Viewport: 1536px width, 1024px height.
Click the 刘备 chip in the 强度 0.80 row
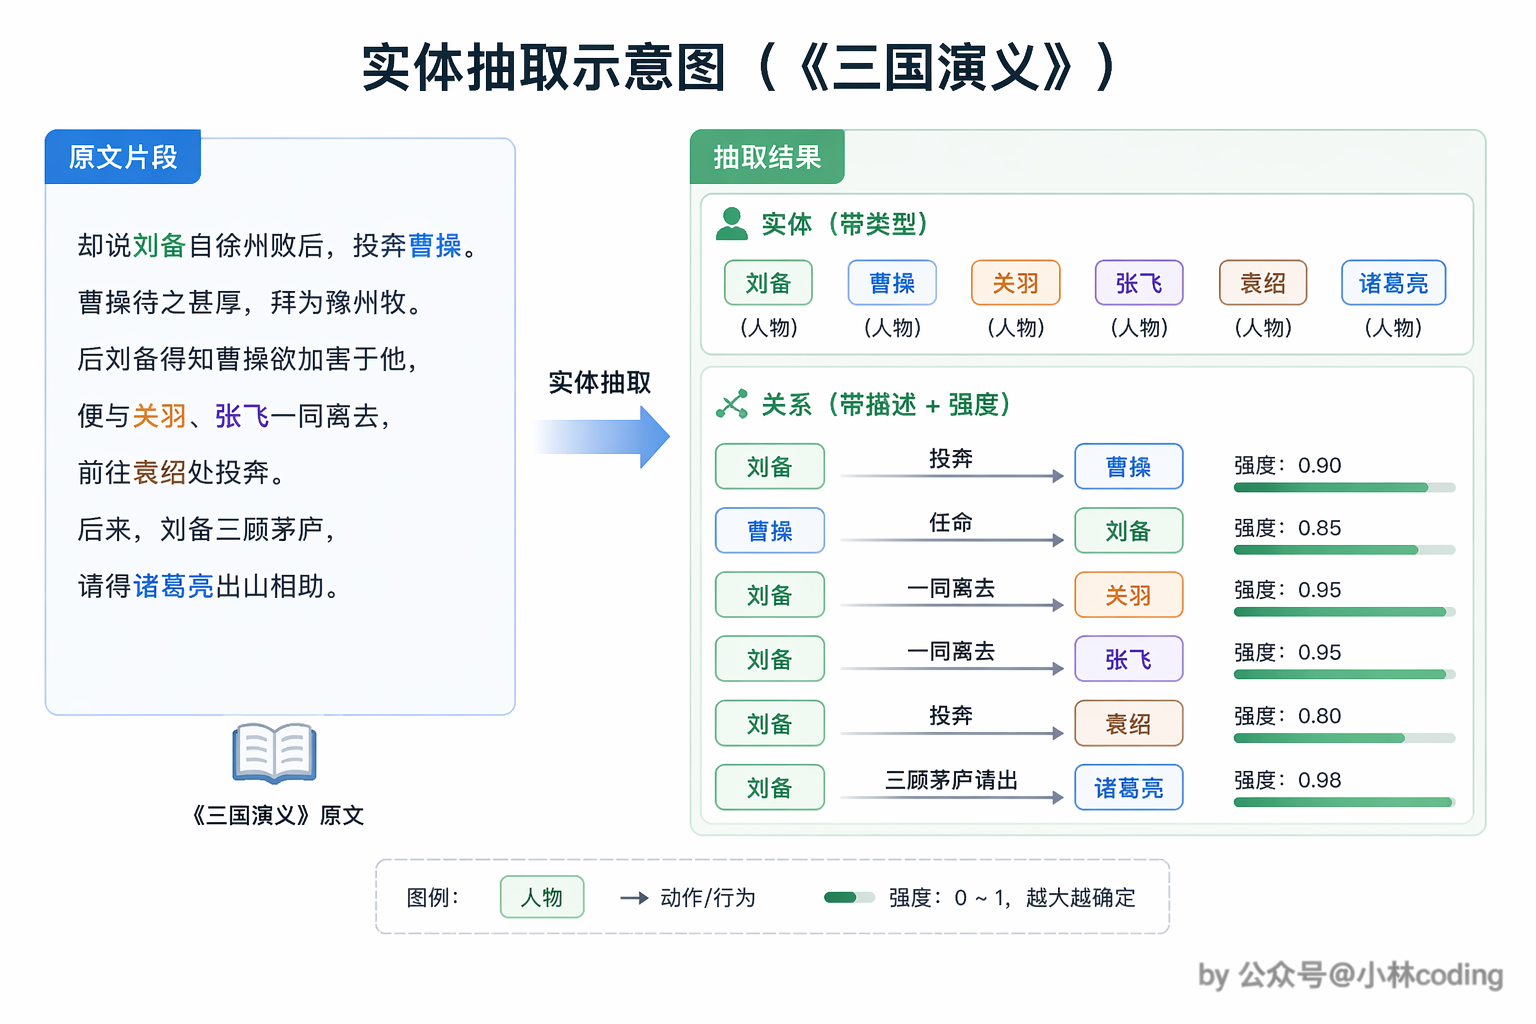pyautogui.click(x=770, y=723)
